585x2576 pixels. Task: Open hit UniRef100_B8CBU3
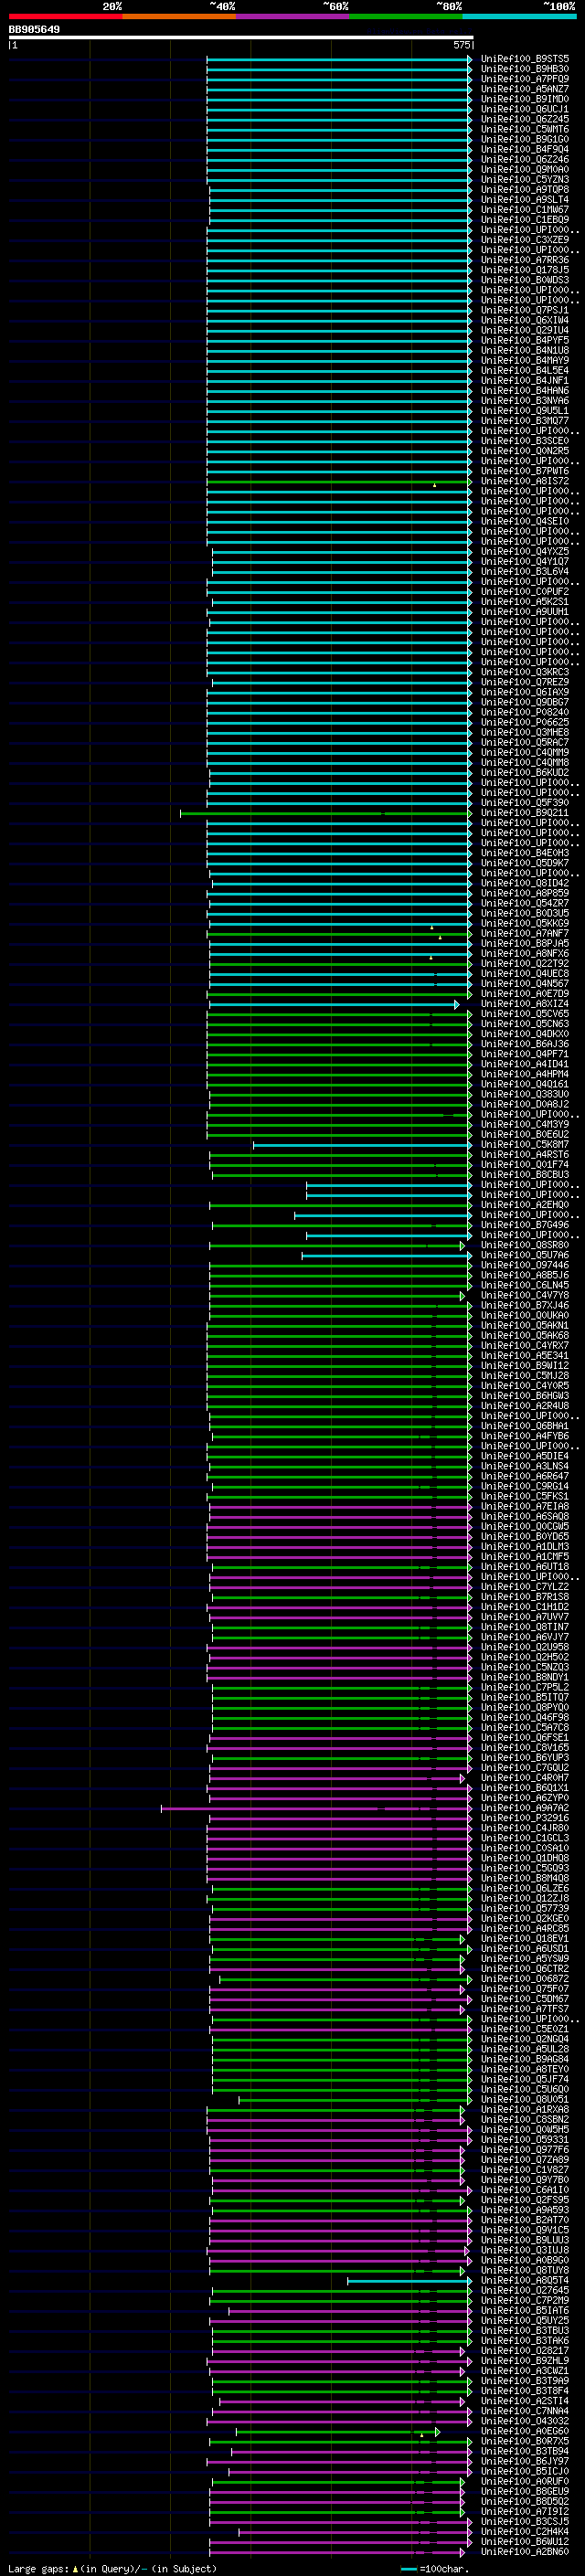525,1175
